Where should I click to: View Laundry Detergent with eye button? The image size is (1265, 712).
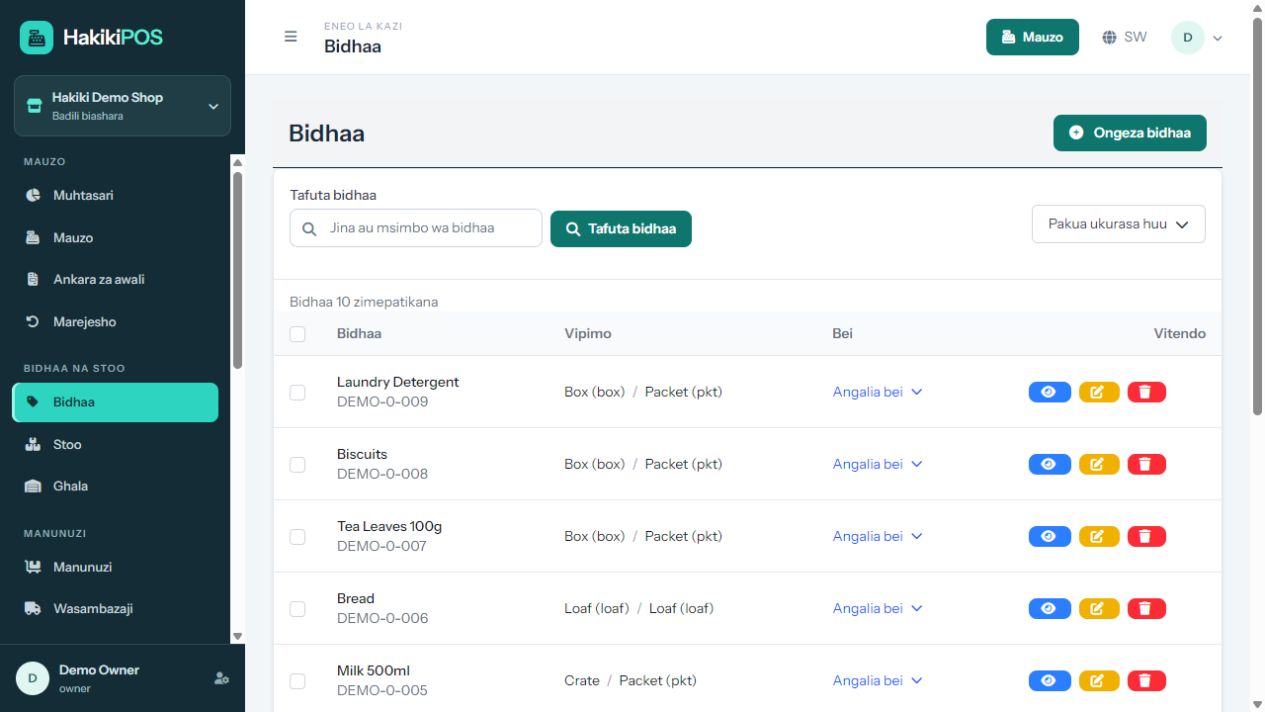1049,392
